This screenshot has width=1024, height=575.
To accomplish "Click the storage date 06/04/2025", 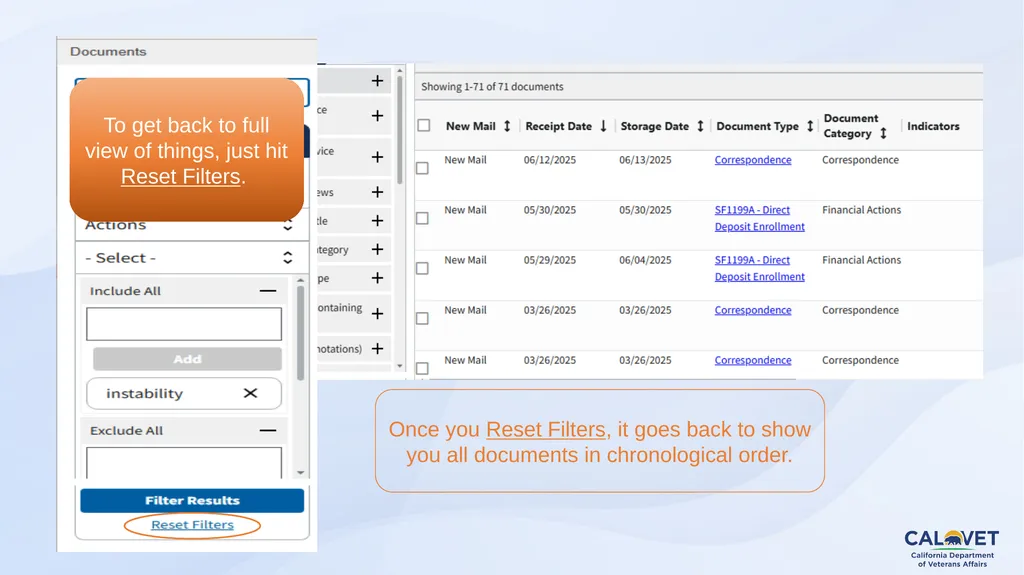I will click(645, 260).
